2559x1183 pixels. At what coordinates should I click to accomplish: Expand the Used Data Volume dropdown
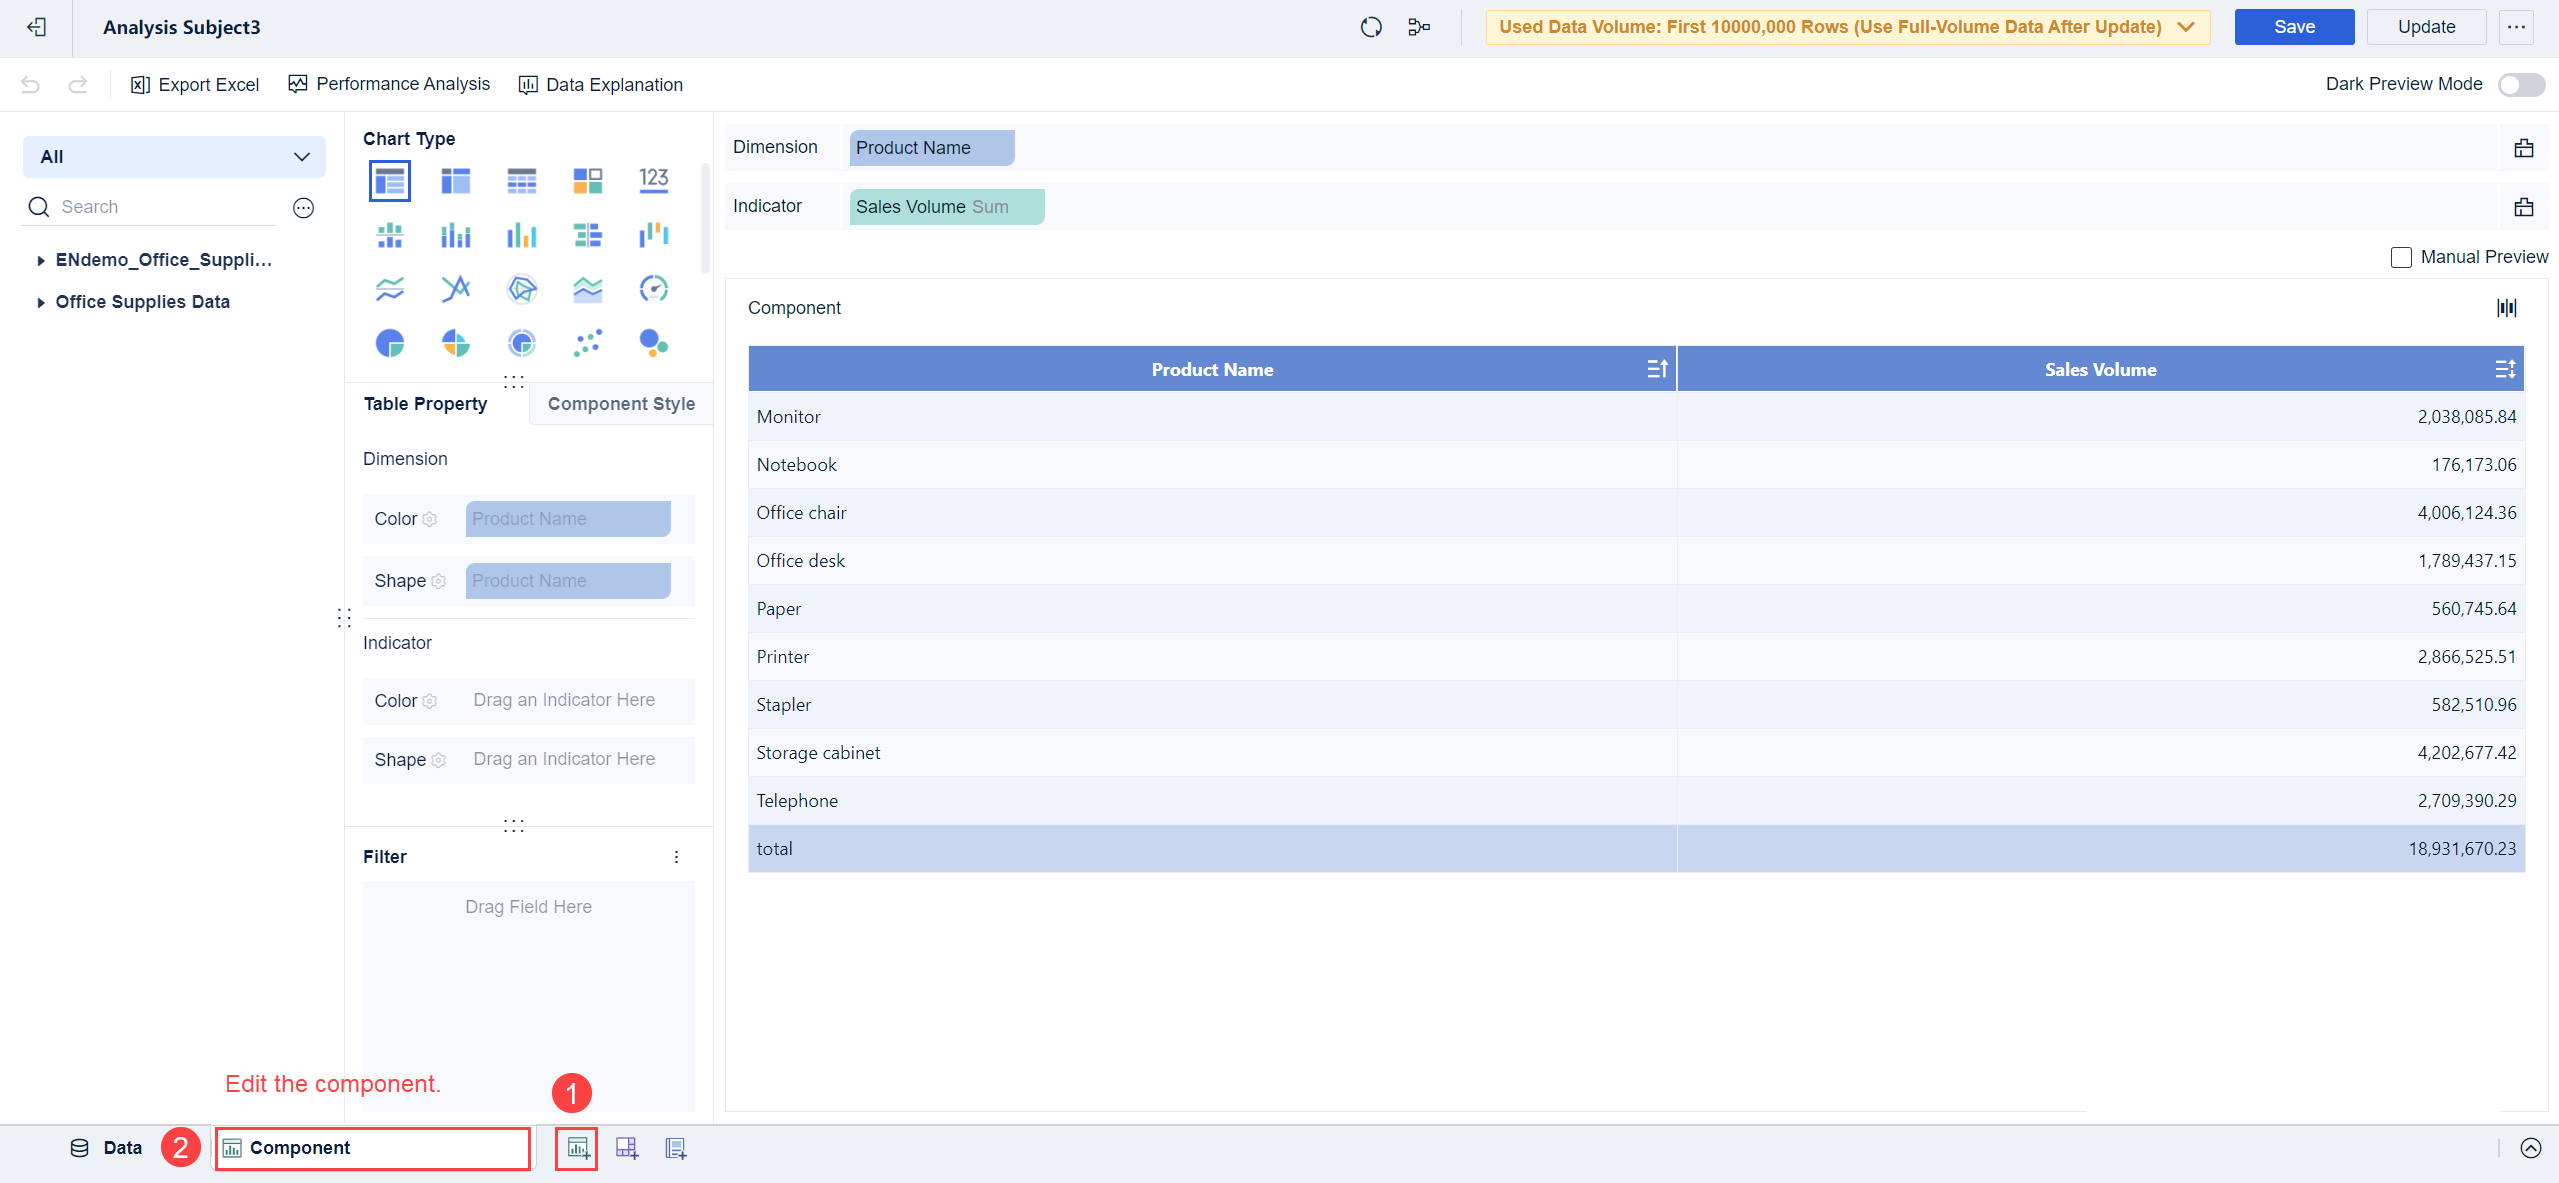(2186, 27)
